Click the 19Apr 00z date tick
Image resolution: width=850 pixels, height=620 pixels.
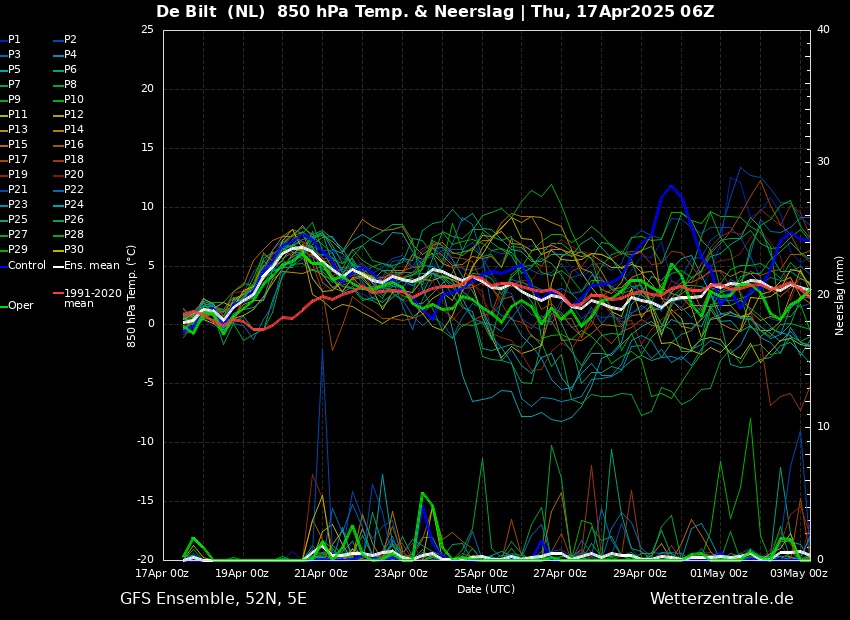click(243, 573)
